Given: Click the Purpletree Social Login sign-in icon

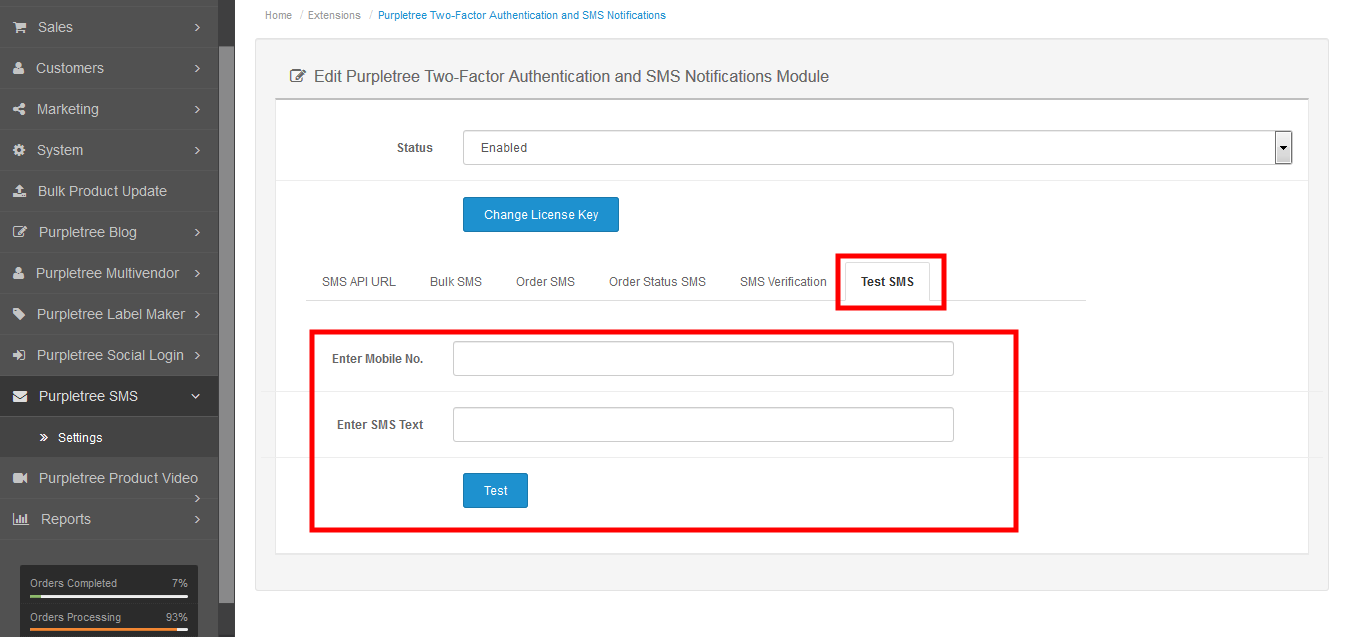Looking at the screenshot, I should click(x=19, y=355).
